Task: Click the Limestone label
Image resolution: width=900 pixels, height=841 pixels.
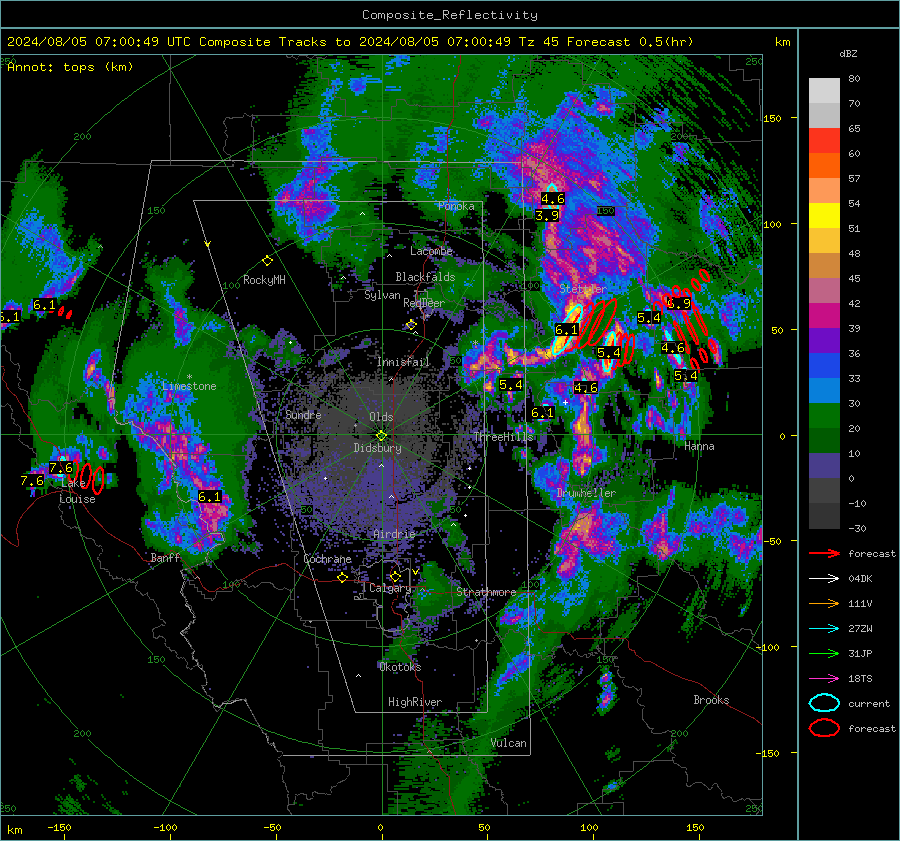Action: [x=189, y=386]
